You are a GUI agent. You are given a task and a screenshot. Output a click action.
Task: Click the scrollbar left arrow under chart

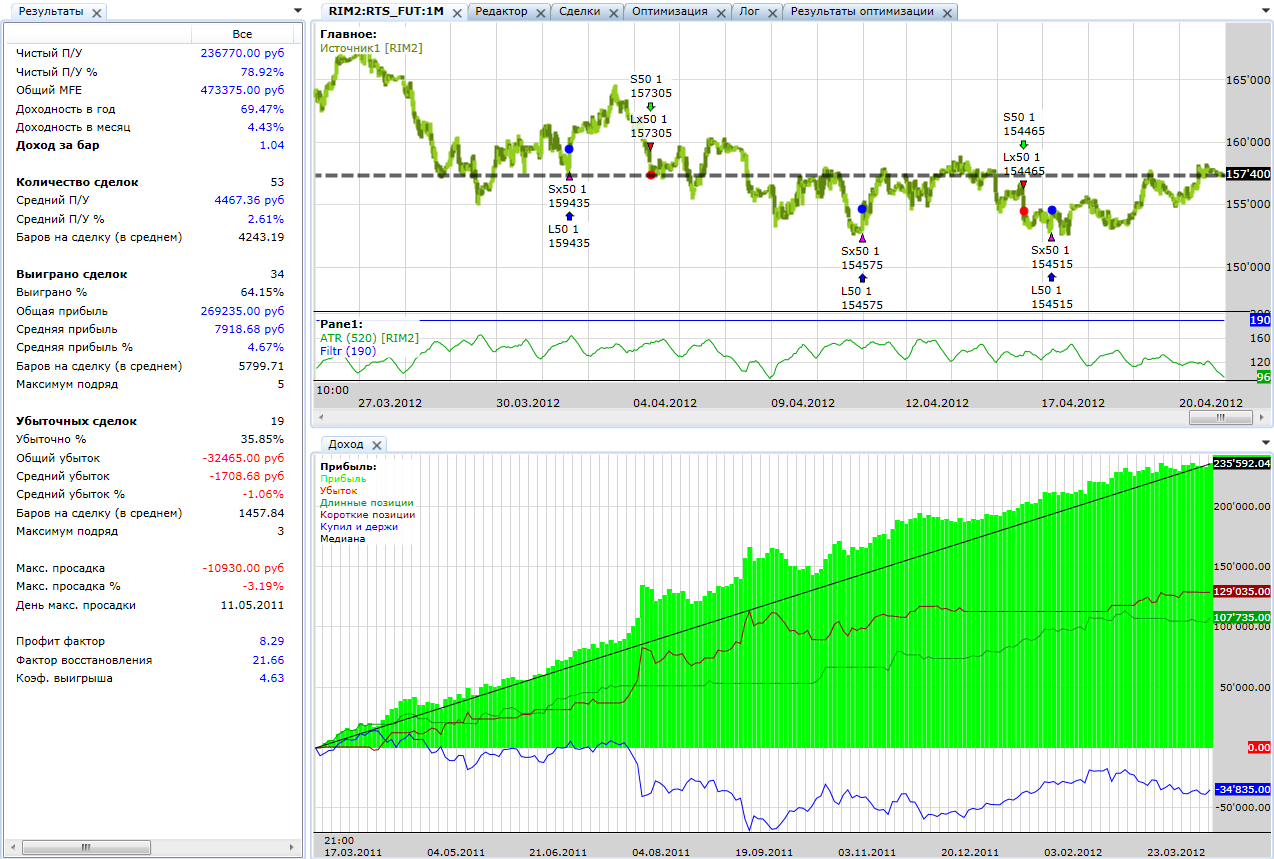tap(321, 418)
